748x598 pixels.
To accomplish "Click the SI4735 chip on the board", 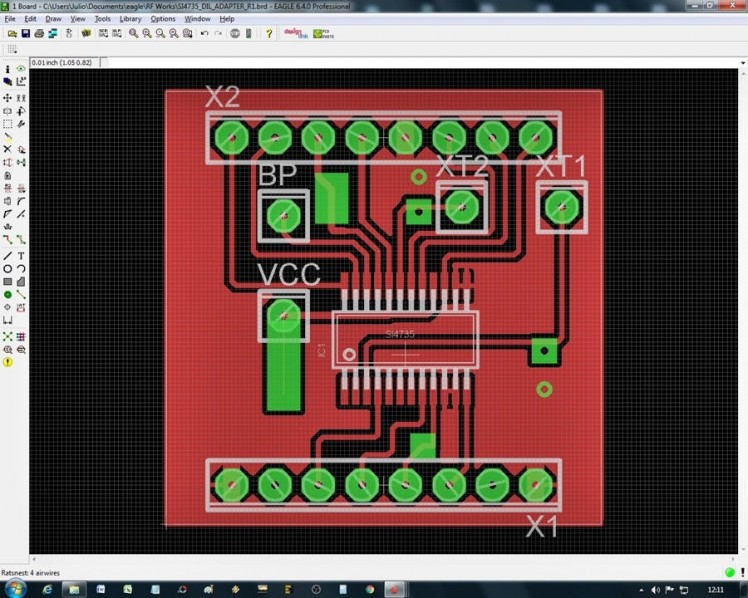I will tap(405, 340).
